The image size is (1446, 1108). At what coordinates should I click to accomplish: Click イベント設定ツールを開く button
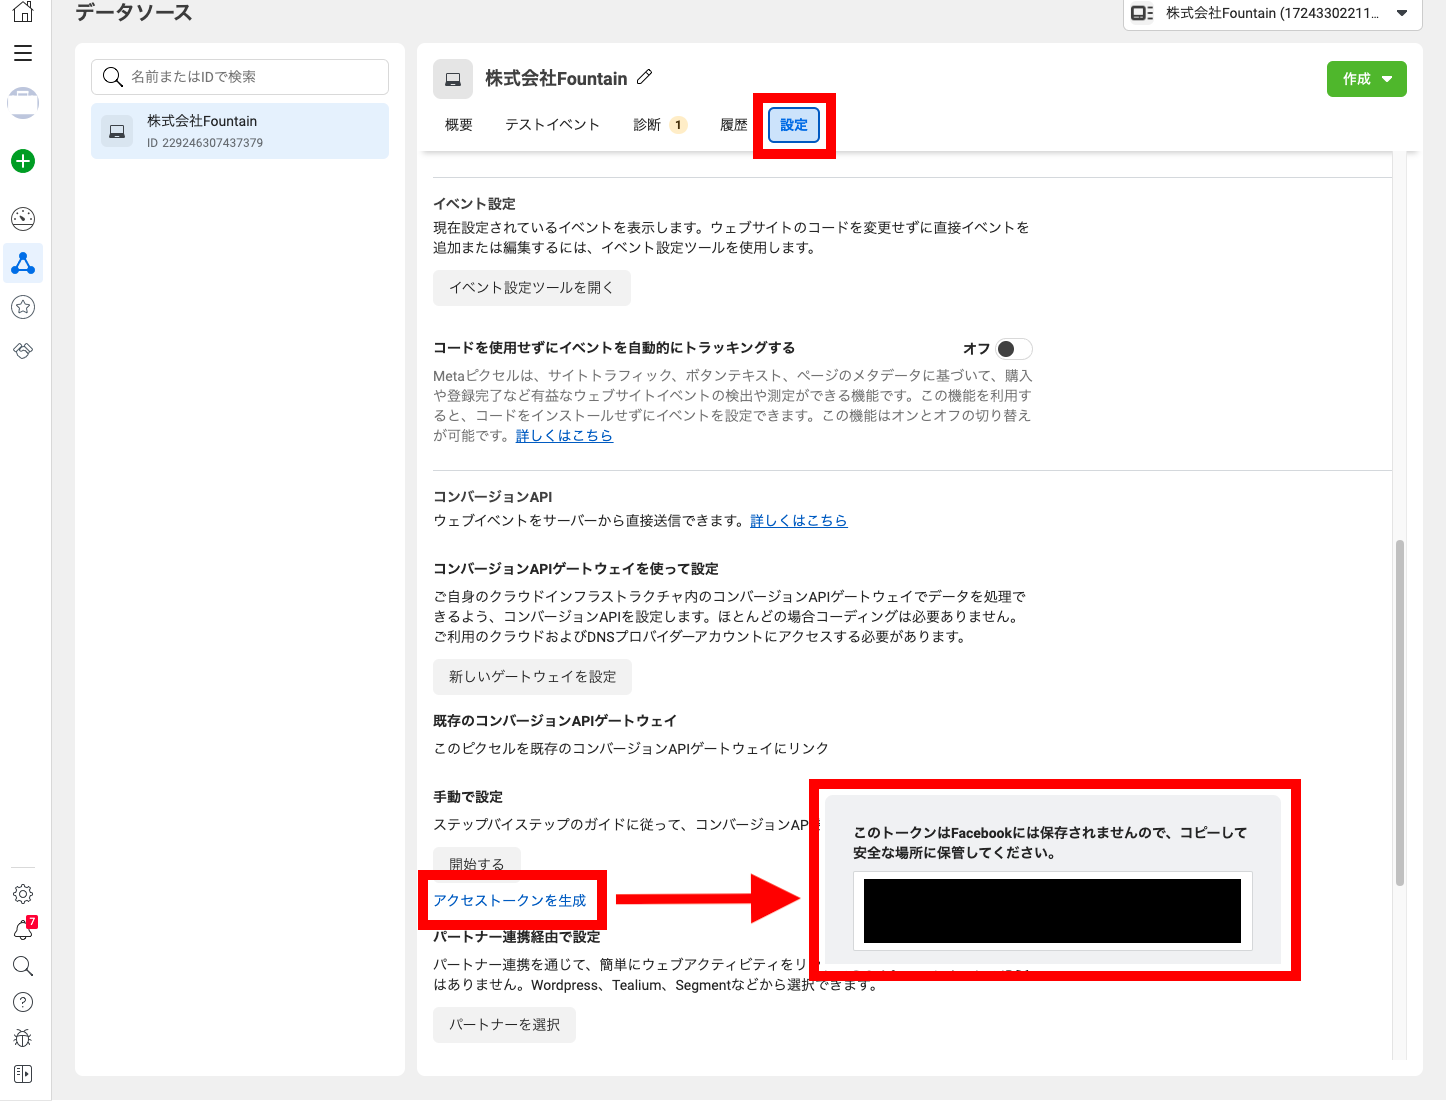point(531,288)
